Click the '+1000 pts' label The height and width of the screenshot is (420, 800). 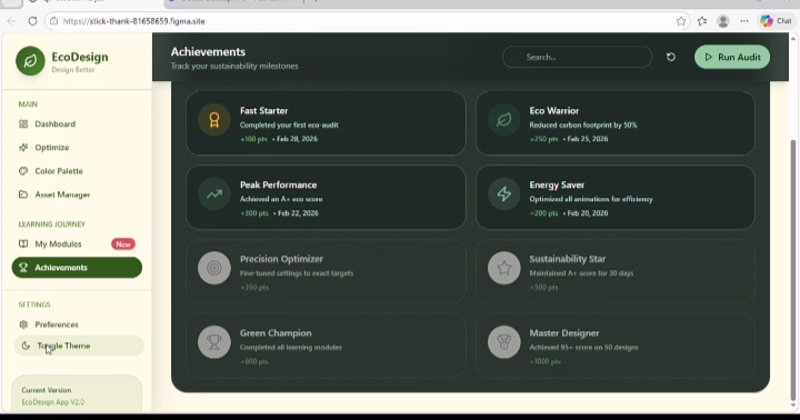point(545,361)
